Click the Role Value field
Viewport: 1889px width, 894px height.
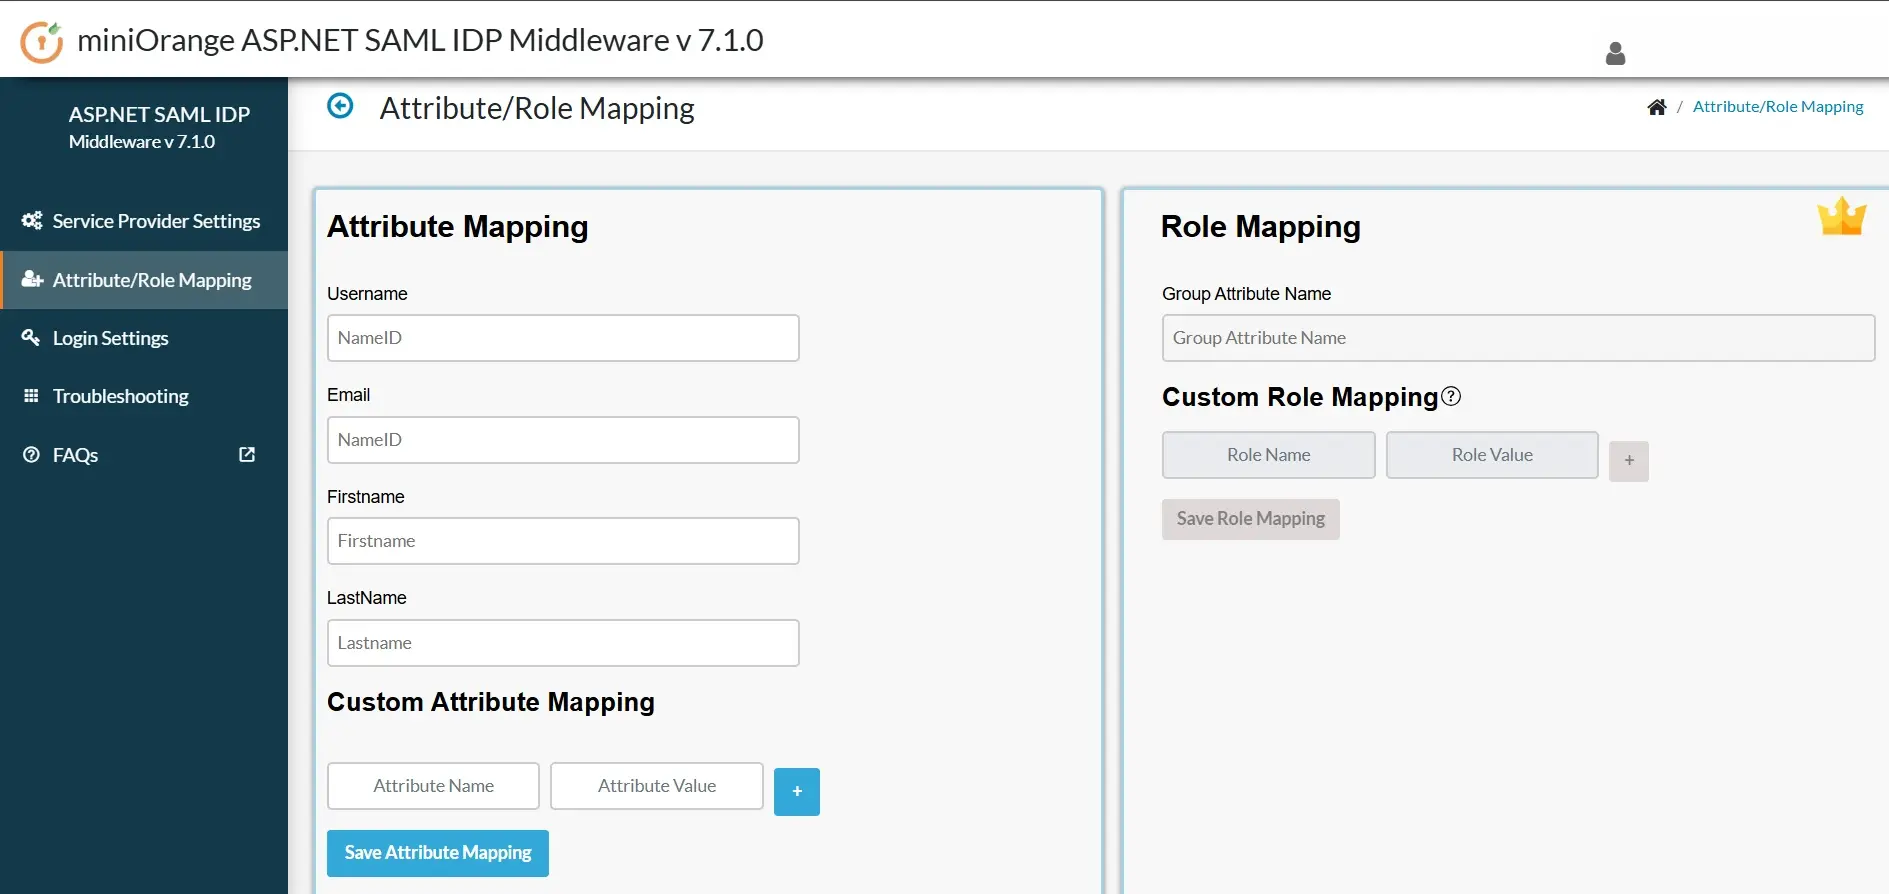pos(1492,455)
